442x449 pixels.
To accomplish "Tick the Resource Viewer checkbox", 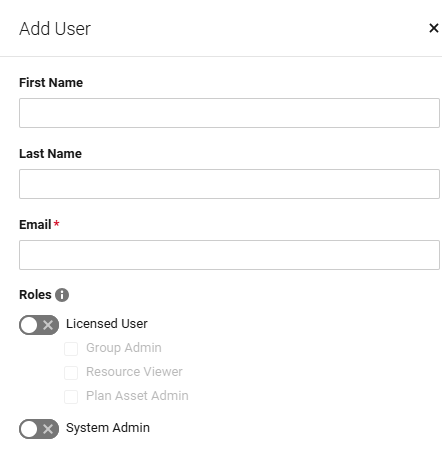I will tap(71, 373).
